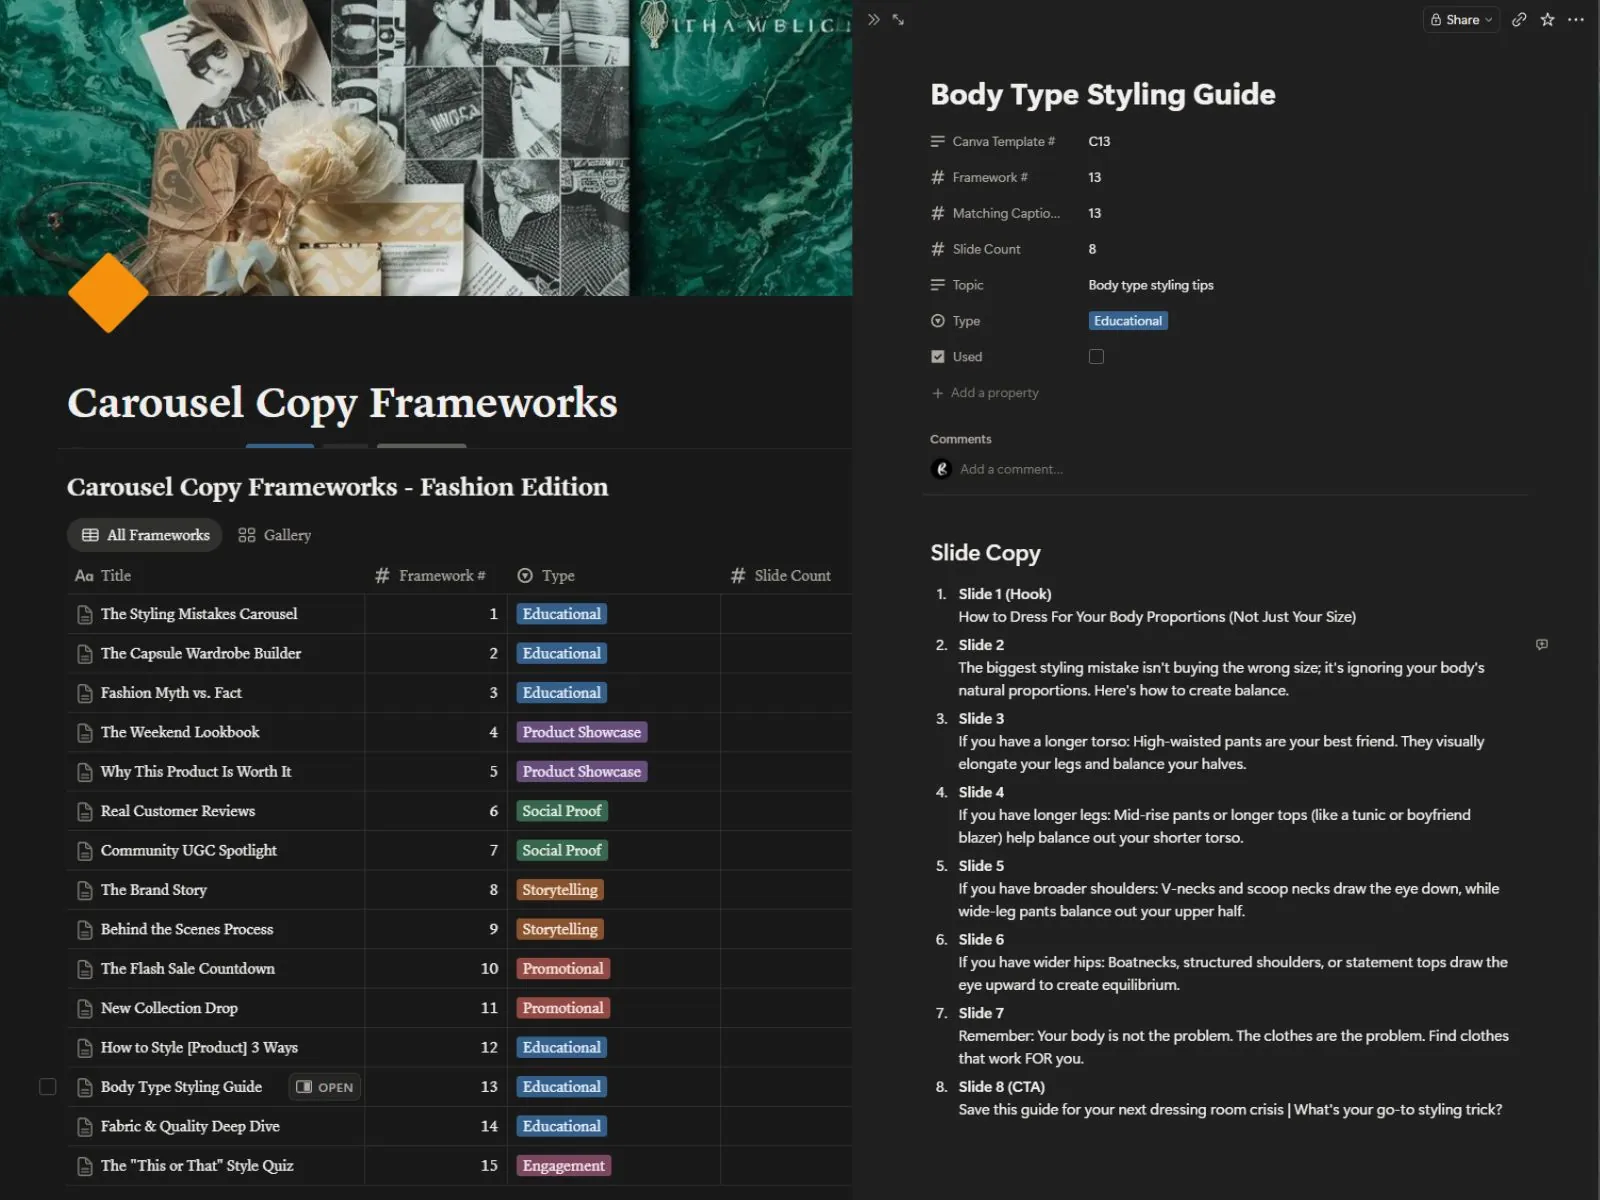The width and height of the screenshot is (1600, 1200).
Task: Click page icon of Real Customer Reviews row
Action: click(85, 812)
